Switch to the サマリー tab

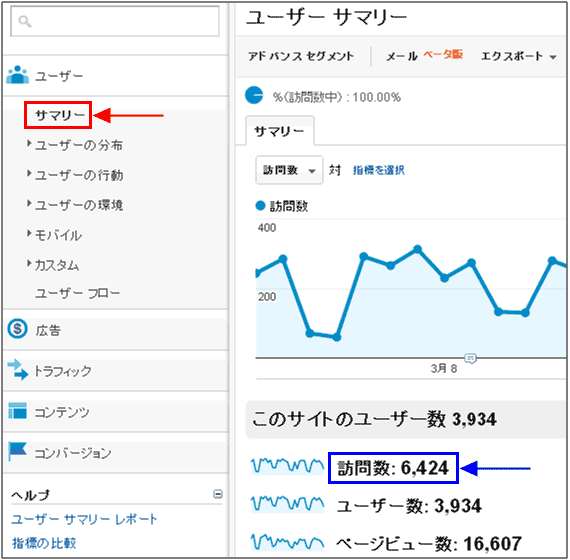click(x=280, y=131)
